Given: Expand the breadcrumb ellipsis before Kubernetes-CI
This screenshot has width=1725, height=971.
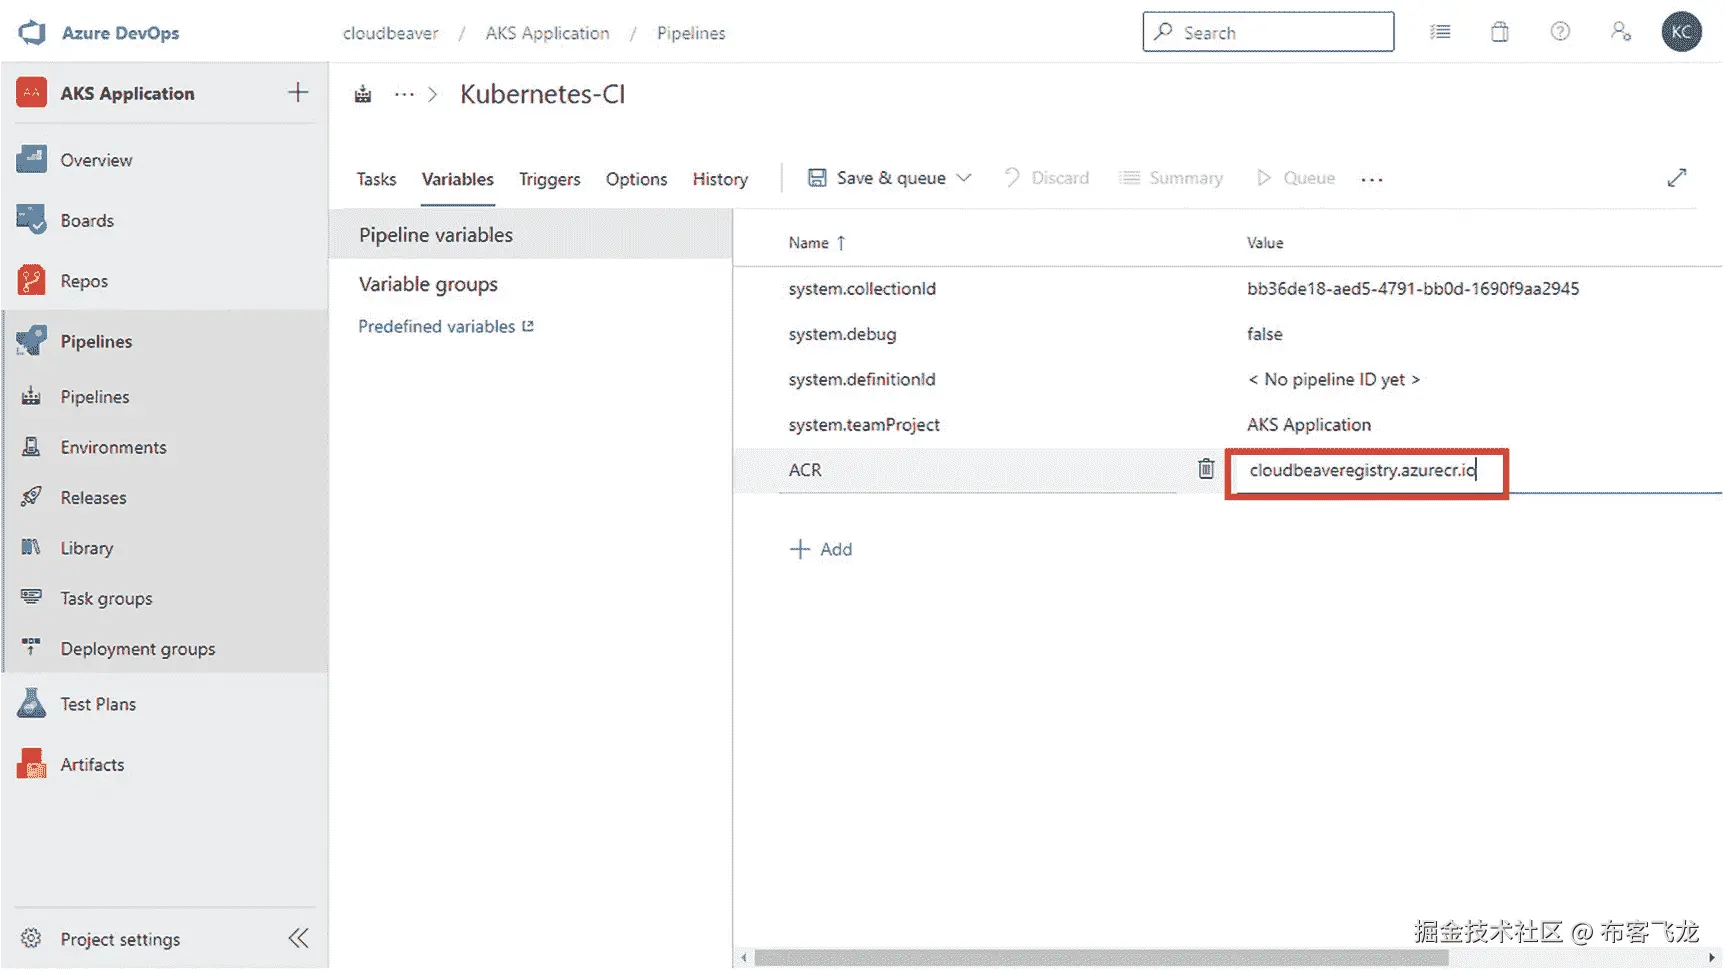Looking at the screenshot, I should click(404, 94).
